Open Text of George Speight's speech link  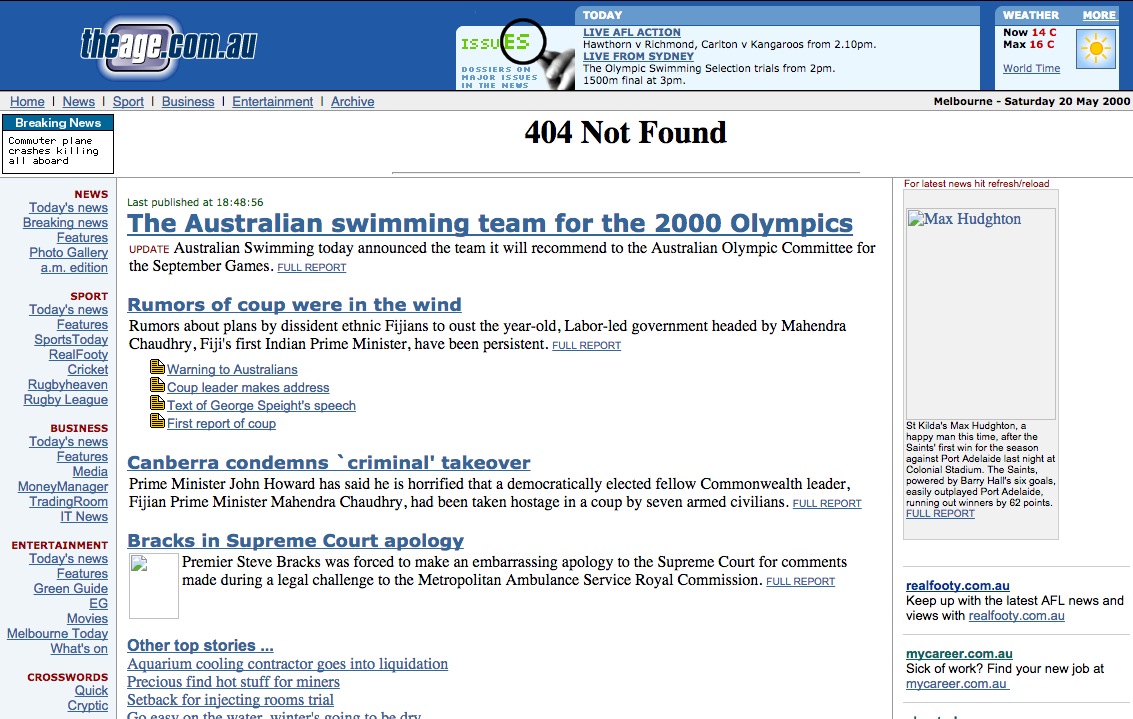point(261,405)
